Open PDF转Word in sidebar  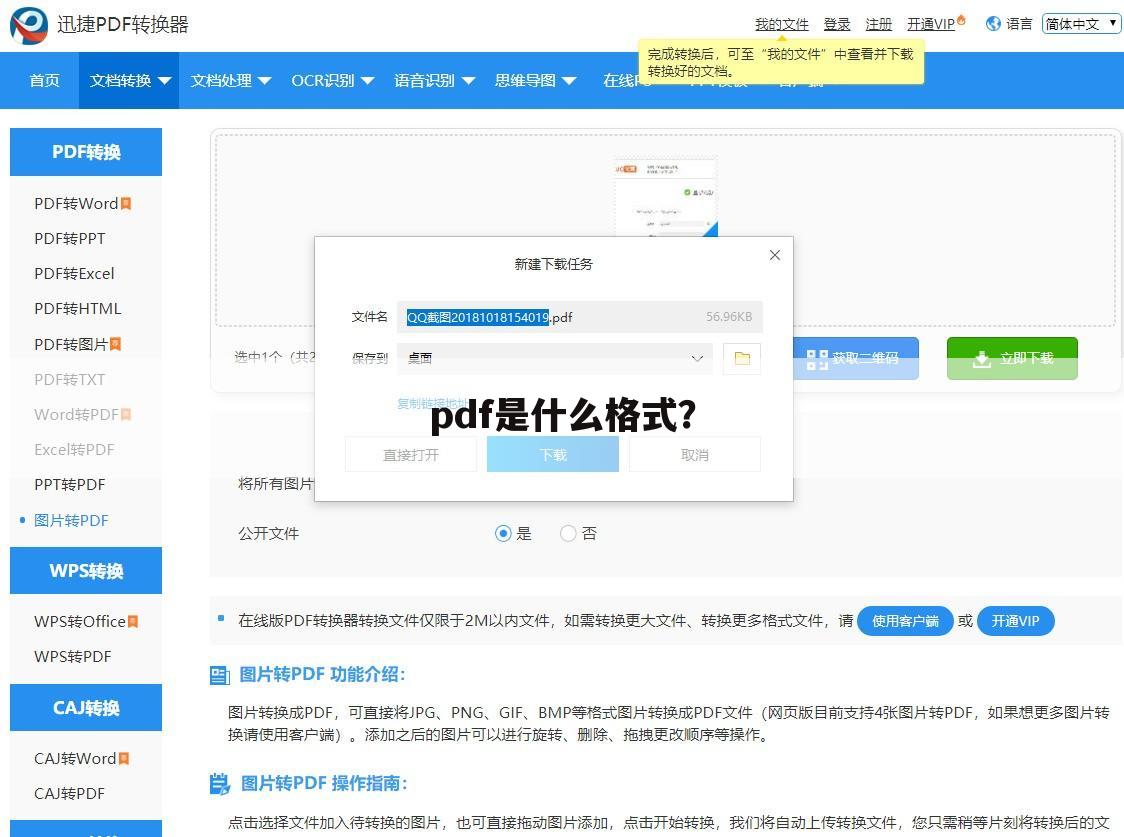click(76, 204)
